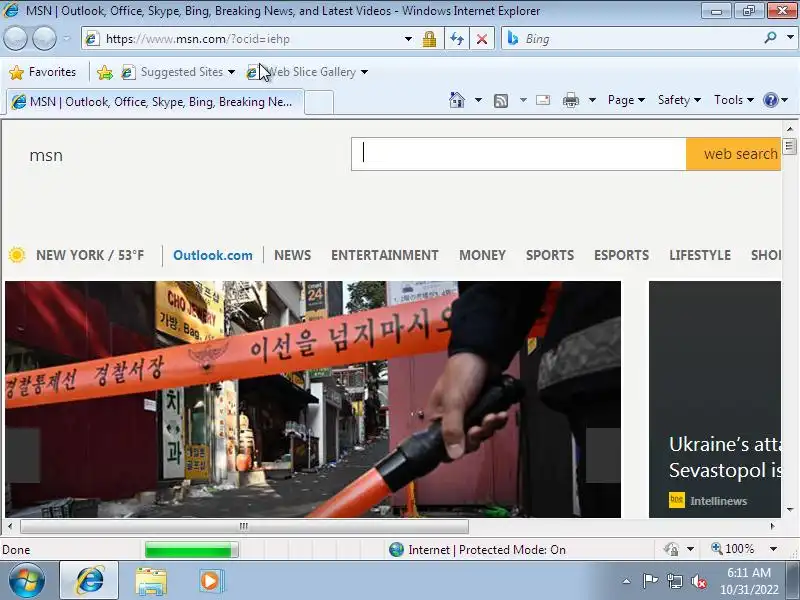Click the vertical scrollbar up arrow
The width and height of the screenshot is (800, 600).
(790, 129)
